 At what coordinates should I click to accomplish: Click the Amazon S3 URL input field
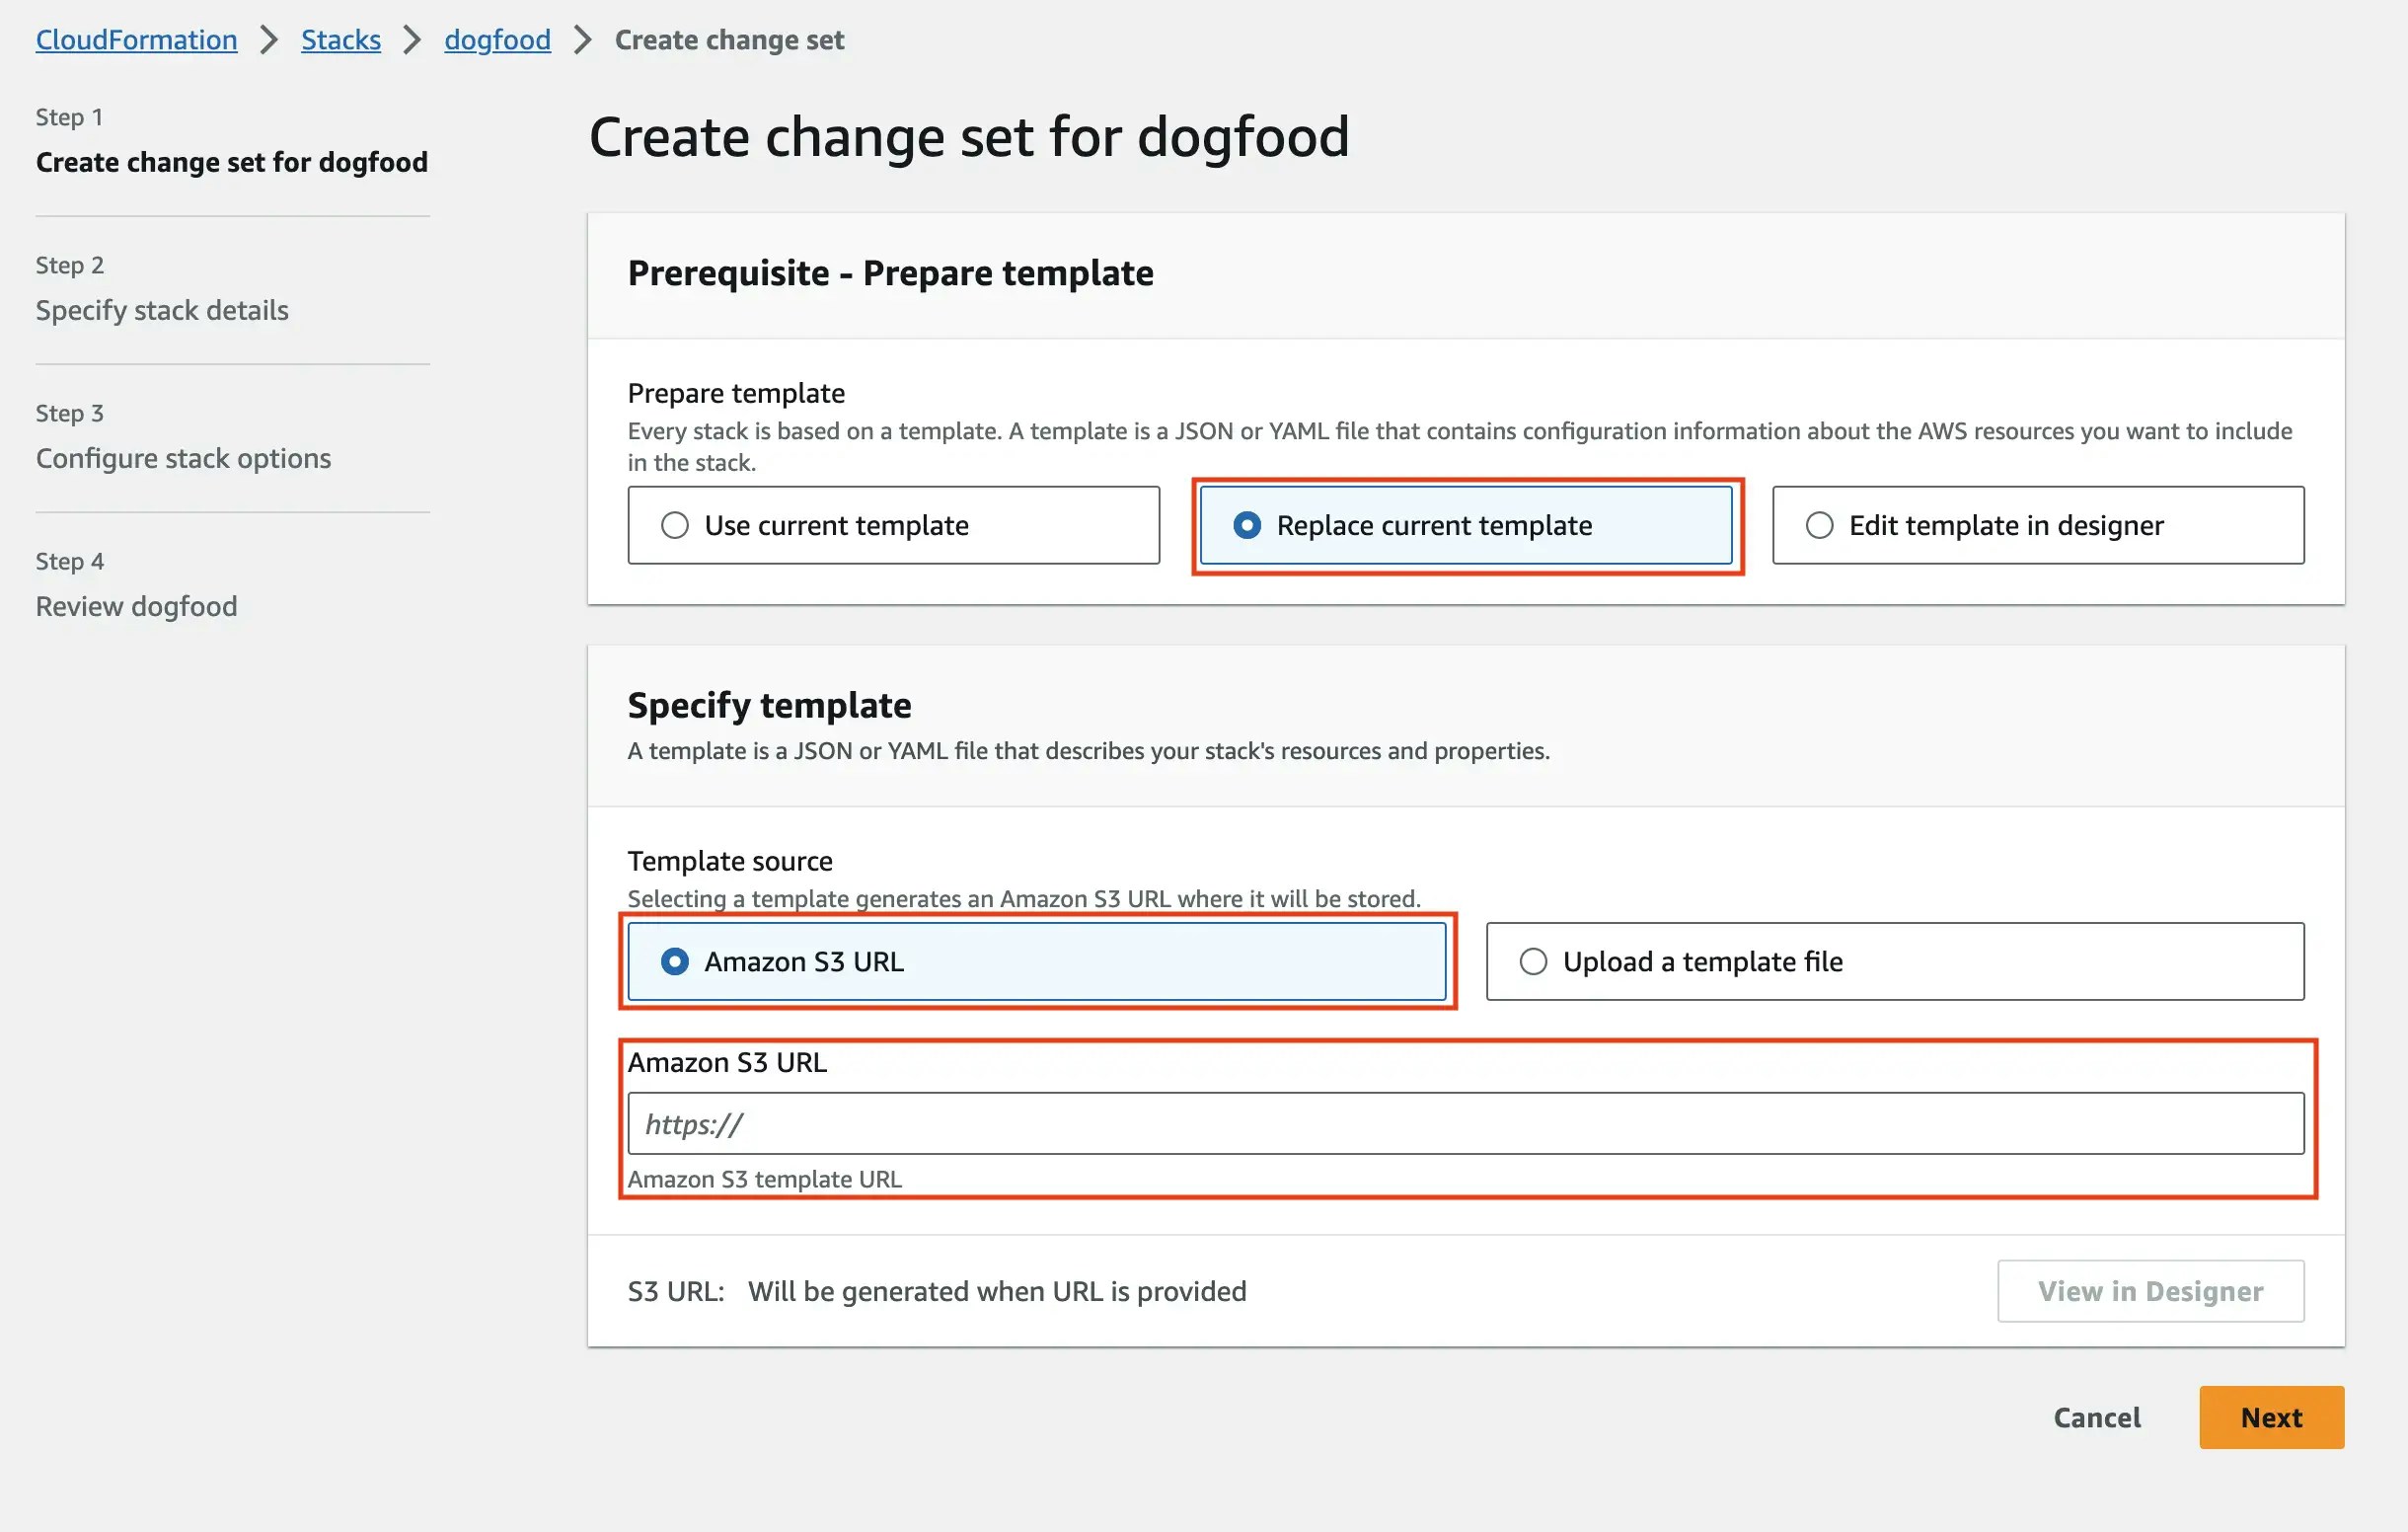tap(1465, 1123)
